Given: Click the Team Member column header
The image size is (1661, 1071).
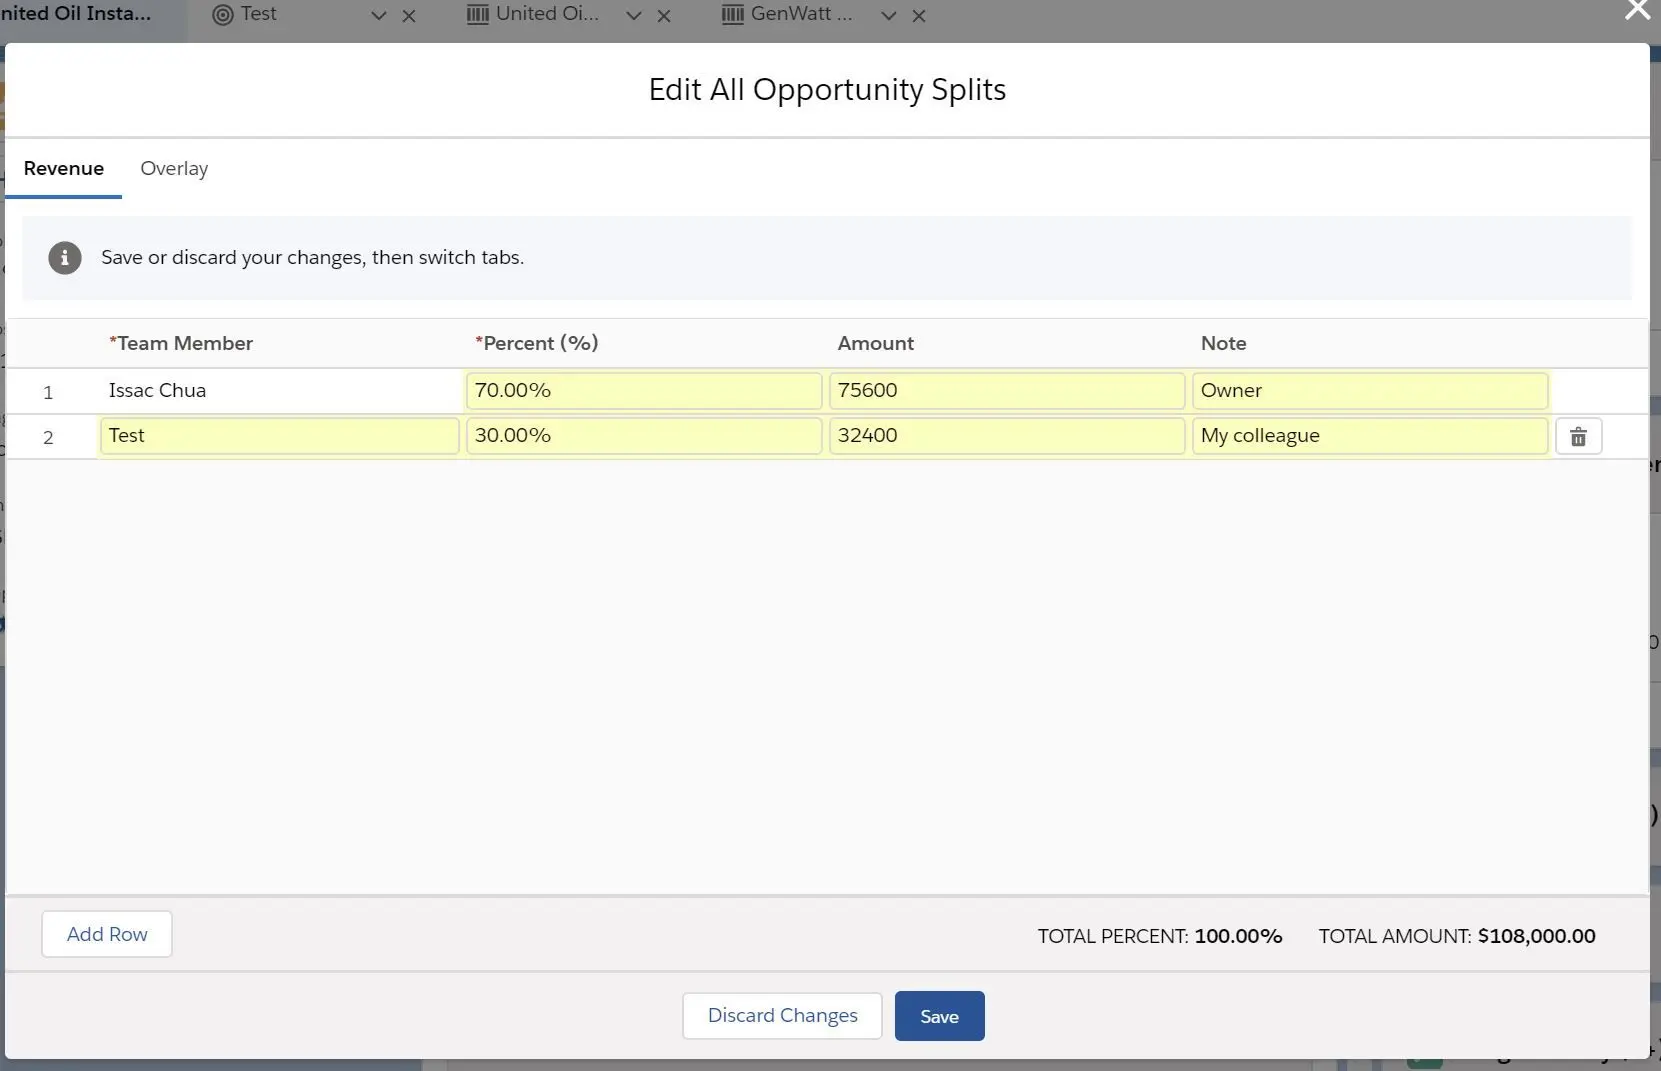Looking at the screenshot, I should tap(181, 344).
